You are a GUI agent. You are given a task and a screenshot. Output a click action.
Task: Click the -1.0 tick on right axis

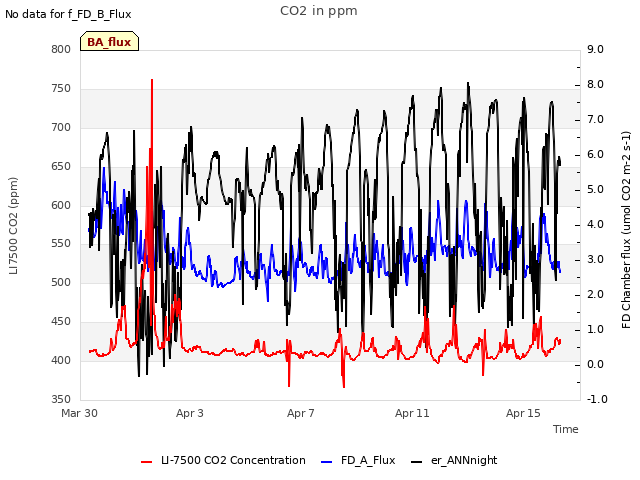coord(597,399)
